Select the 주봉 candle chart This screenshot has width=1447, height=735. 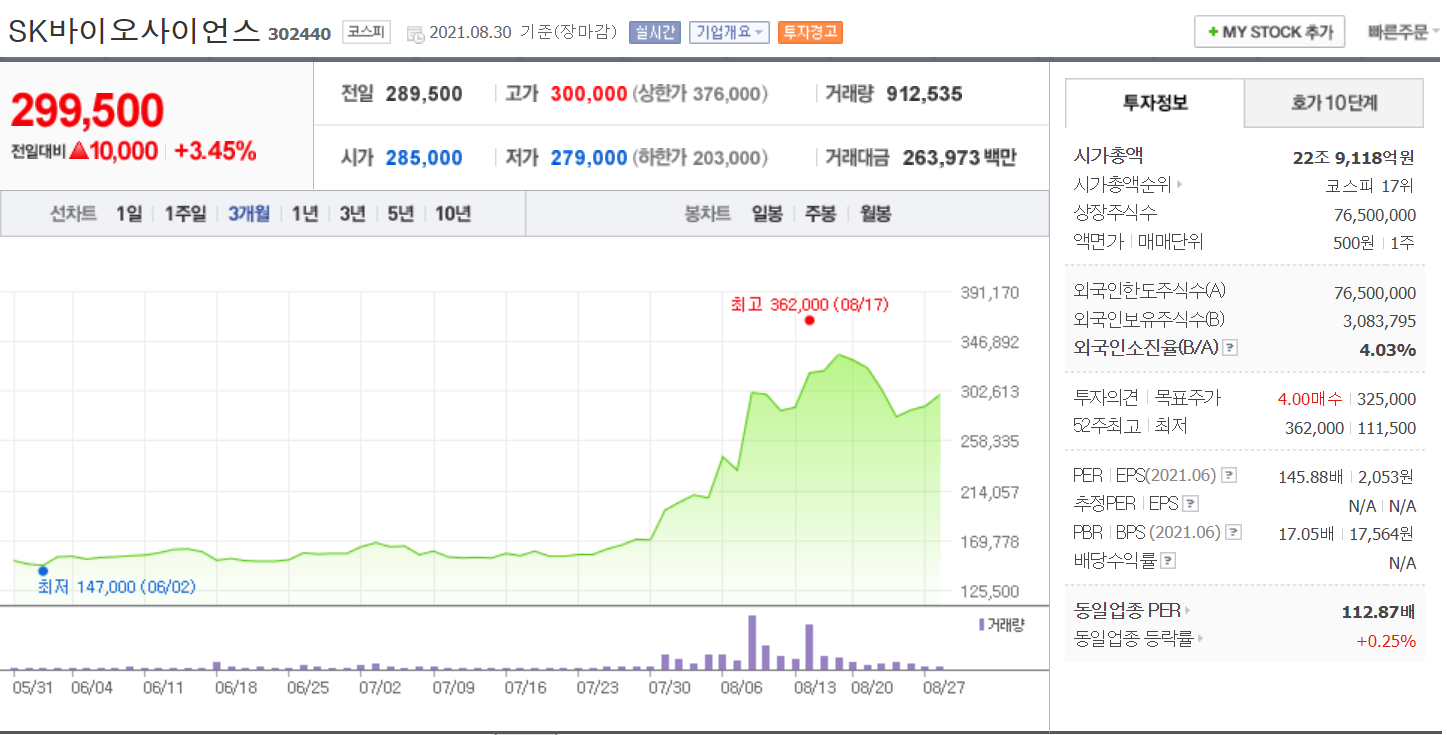(x=820, y=213)
